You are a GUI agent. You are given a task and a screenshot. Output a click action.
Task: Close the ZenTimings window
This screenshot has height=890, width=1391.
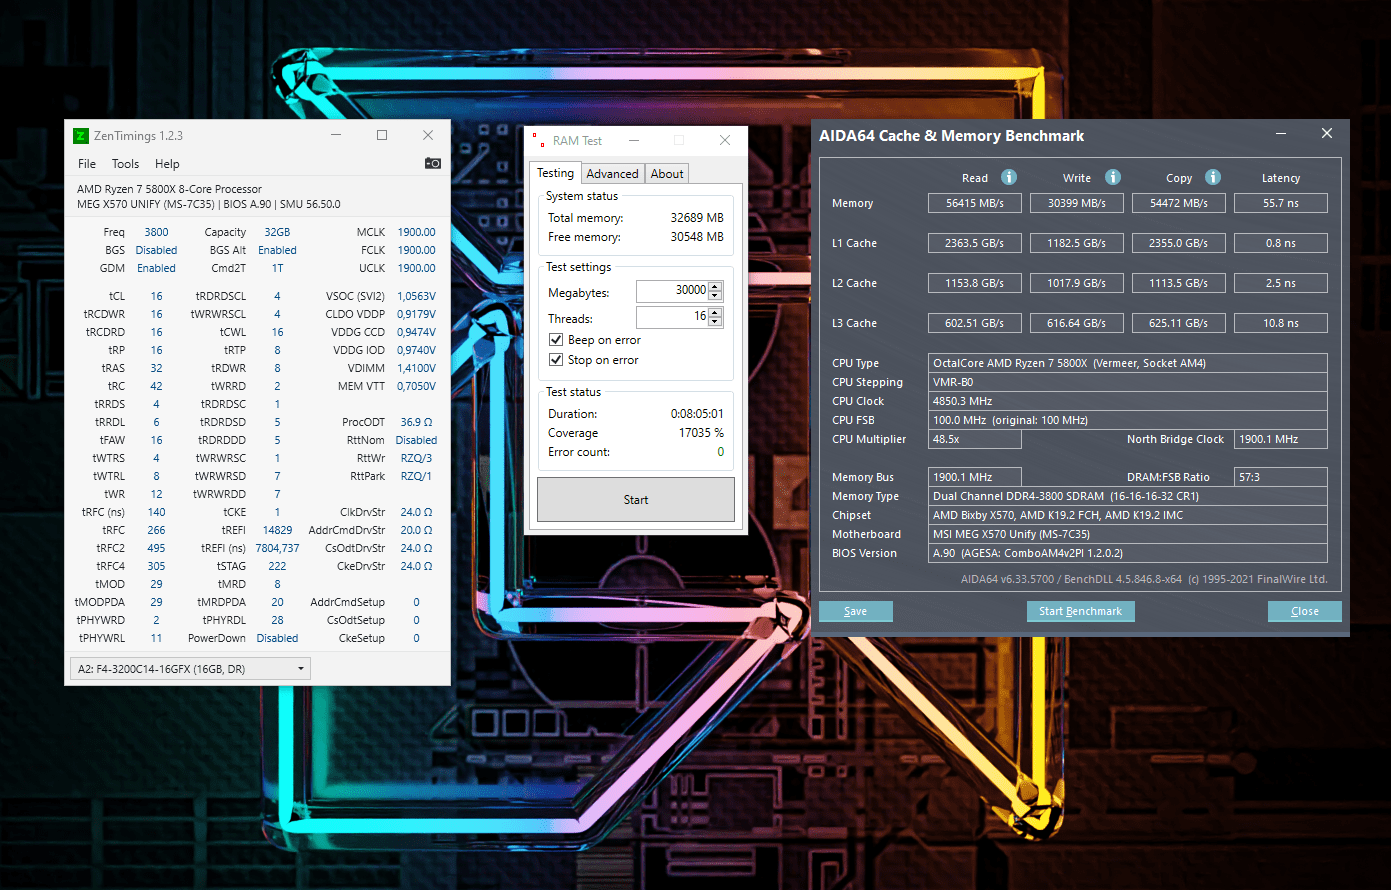pos(428,135)
